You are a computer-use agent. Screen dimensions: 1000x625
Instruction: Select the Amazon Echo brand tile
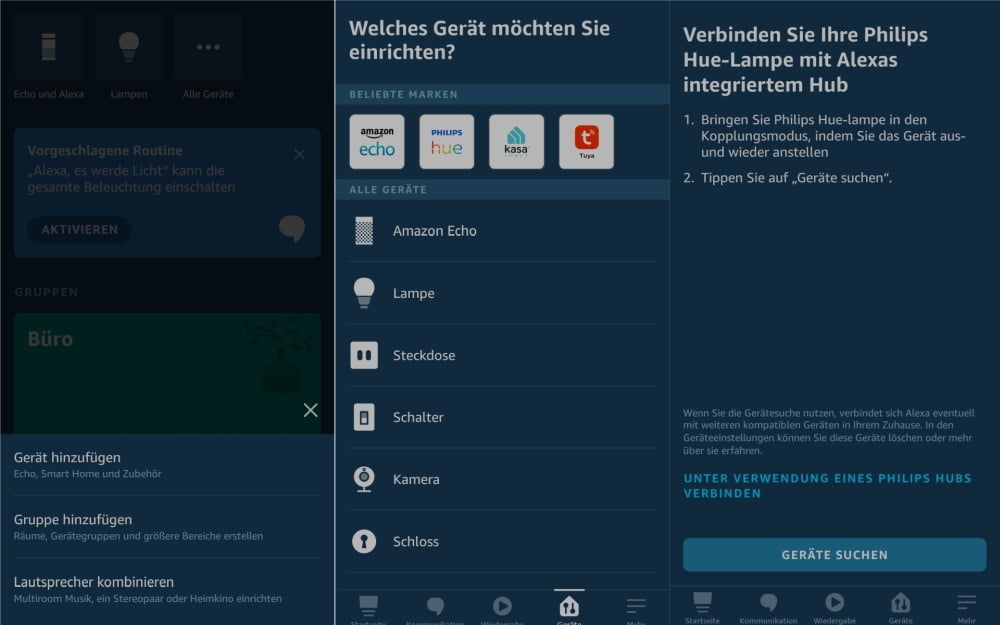376,141
